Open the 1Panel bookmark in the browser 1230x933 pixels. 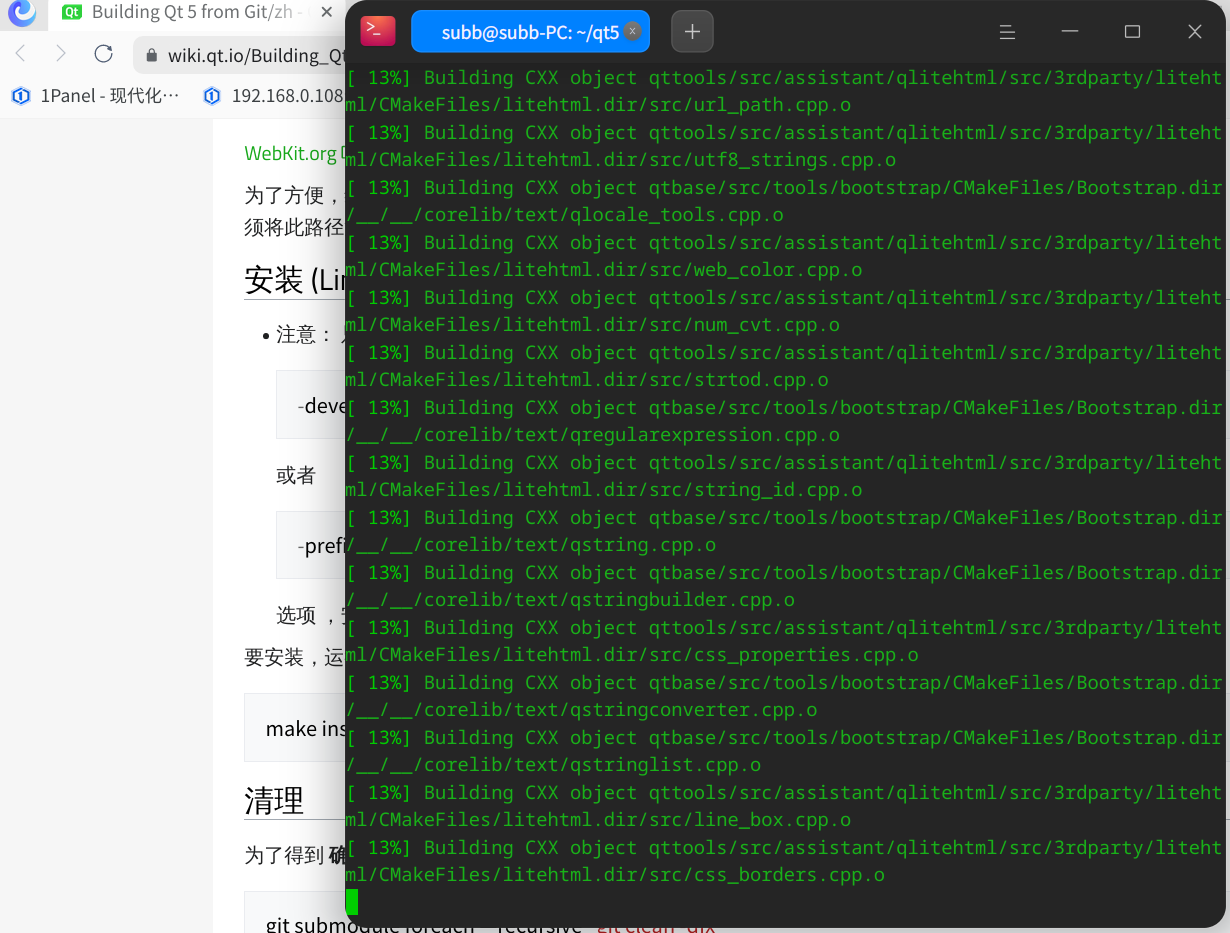96,96
